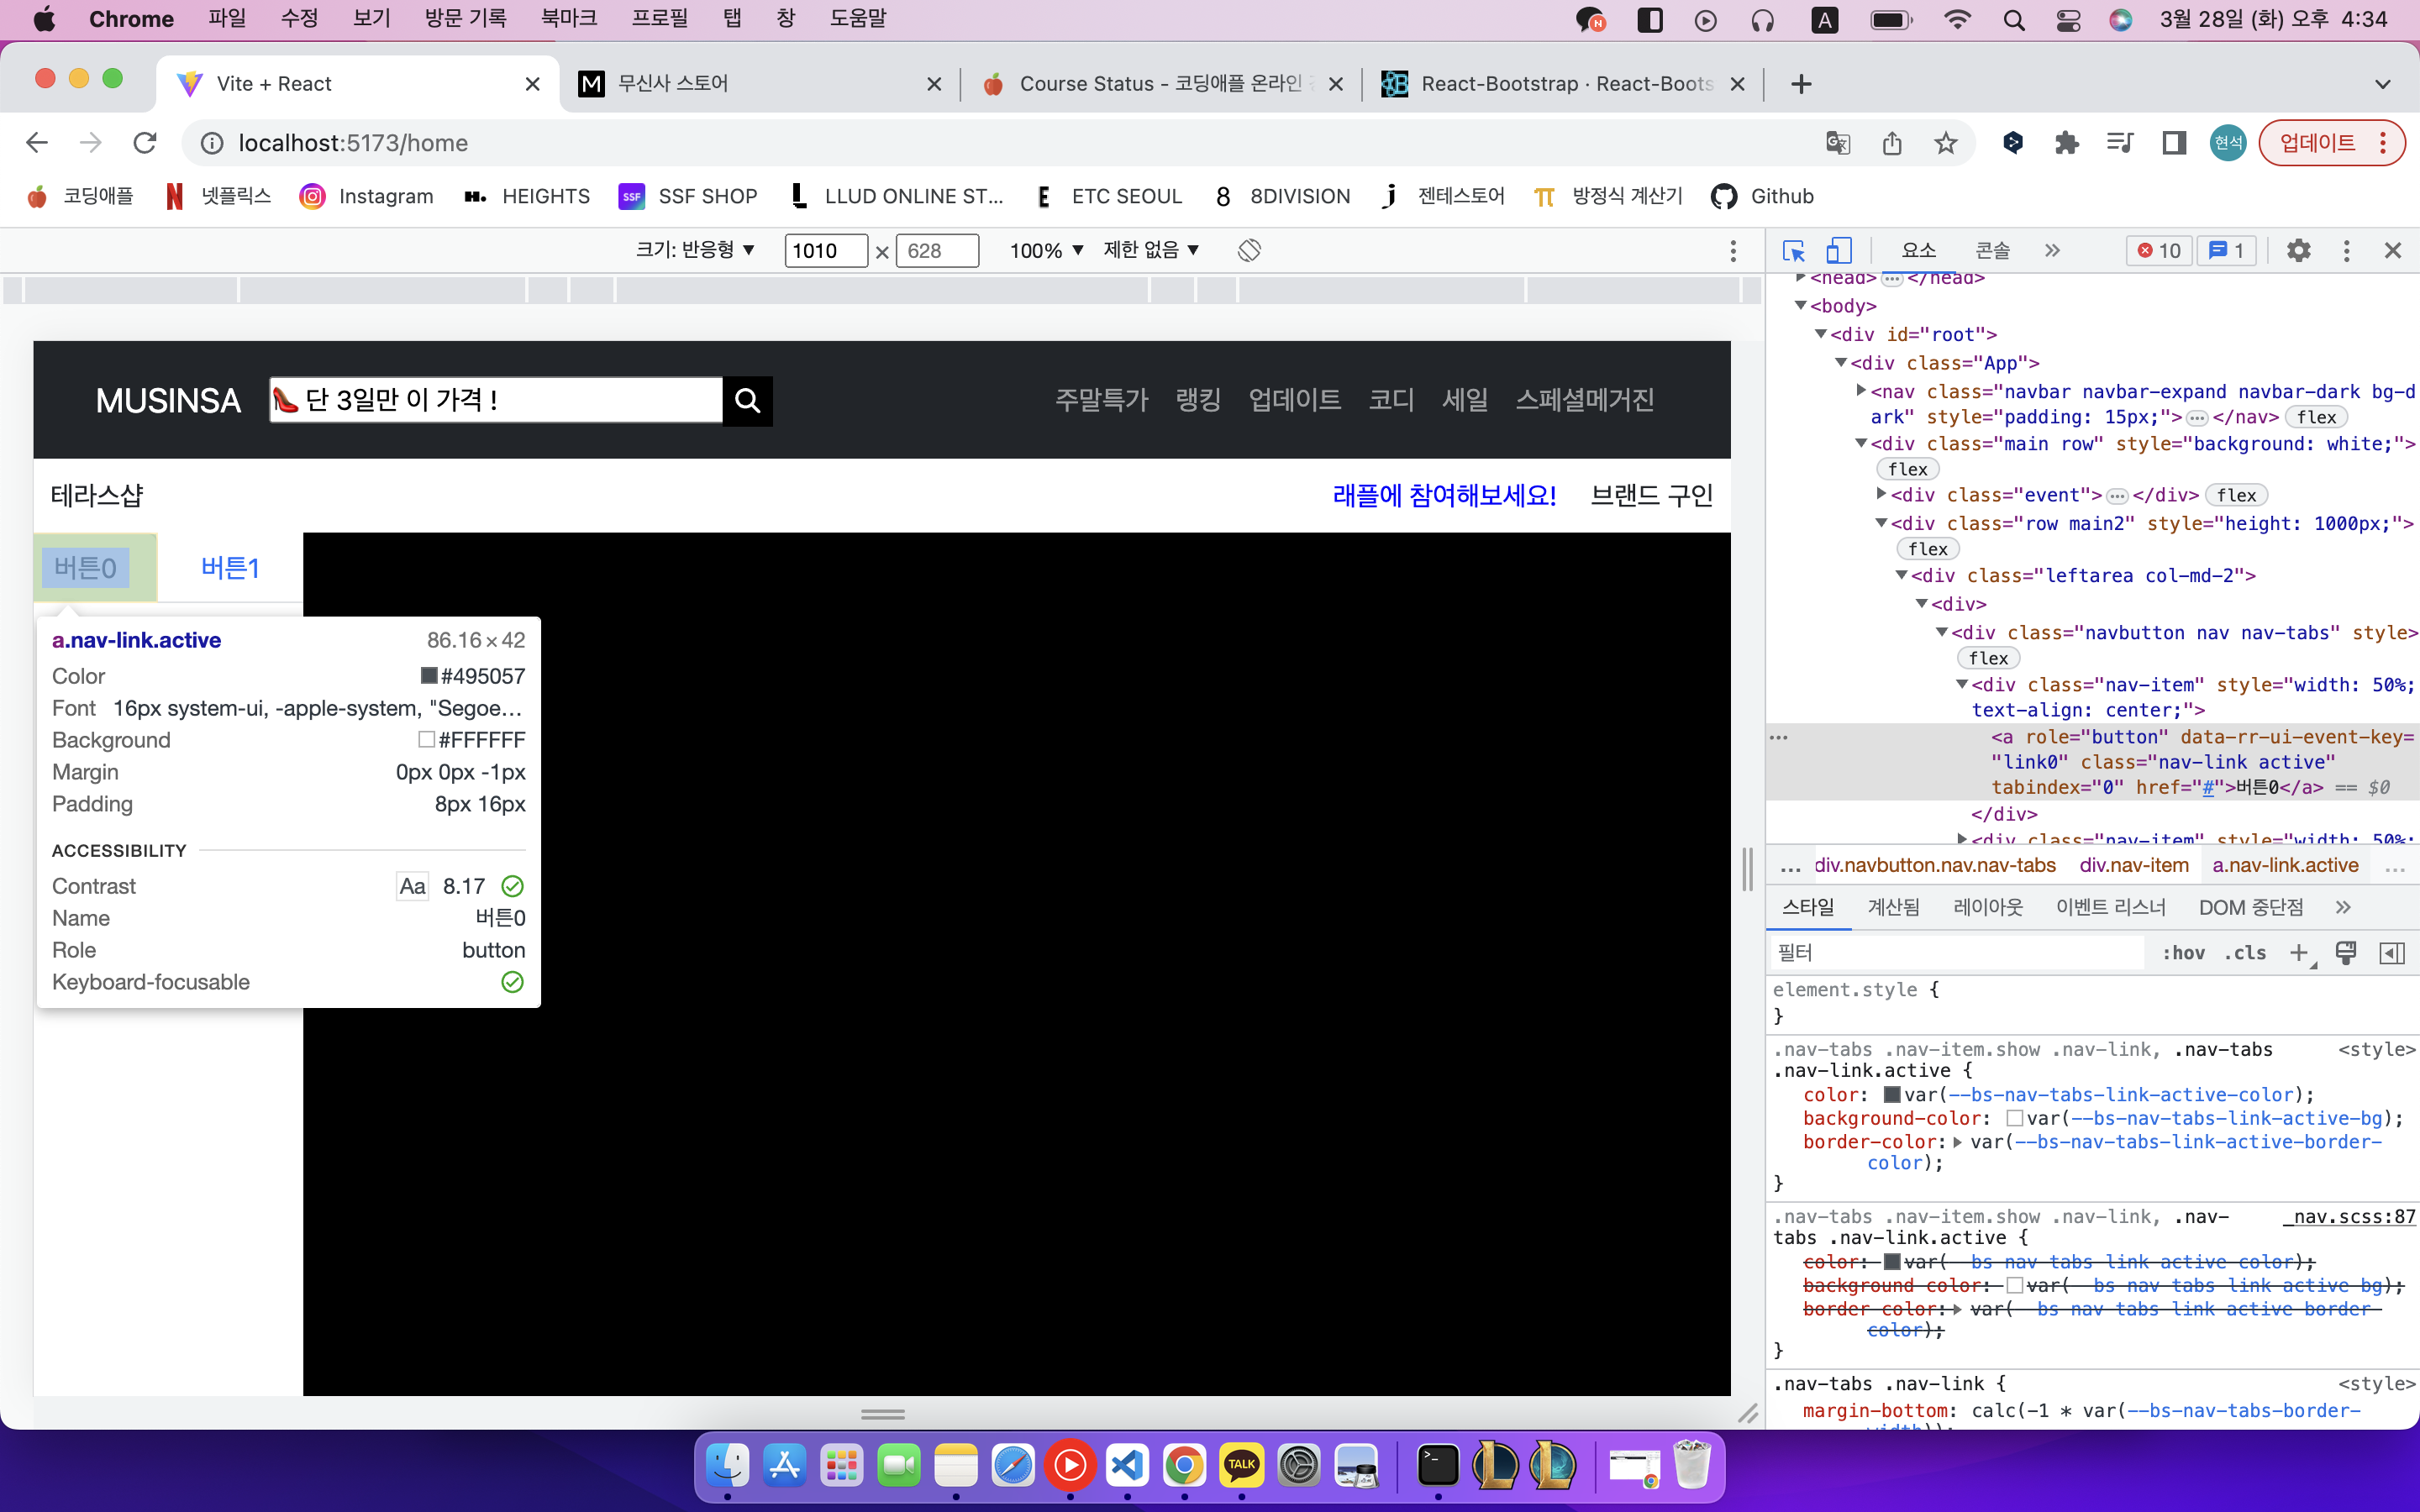Screen dimensions: 2420x1512
Task: Toggle the :hov element state panel
Action: pos(2183,953)
